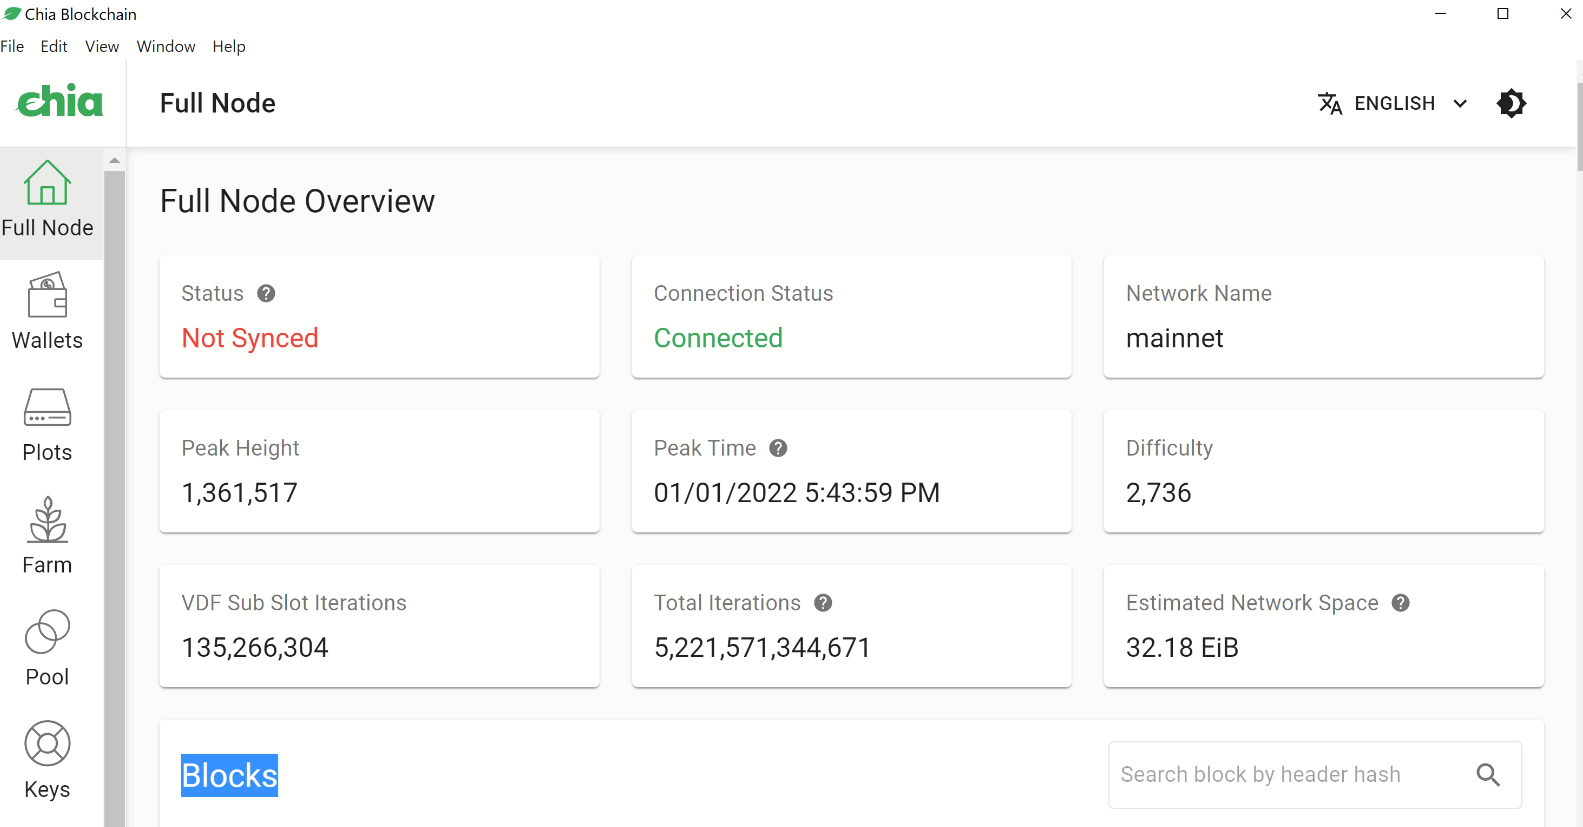Click the Connected status text

pos(718,338)
